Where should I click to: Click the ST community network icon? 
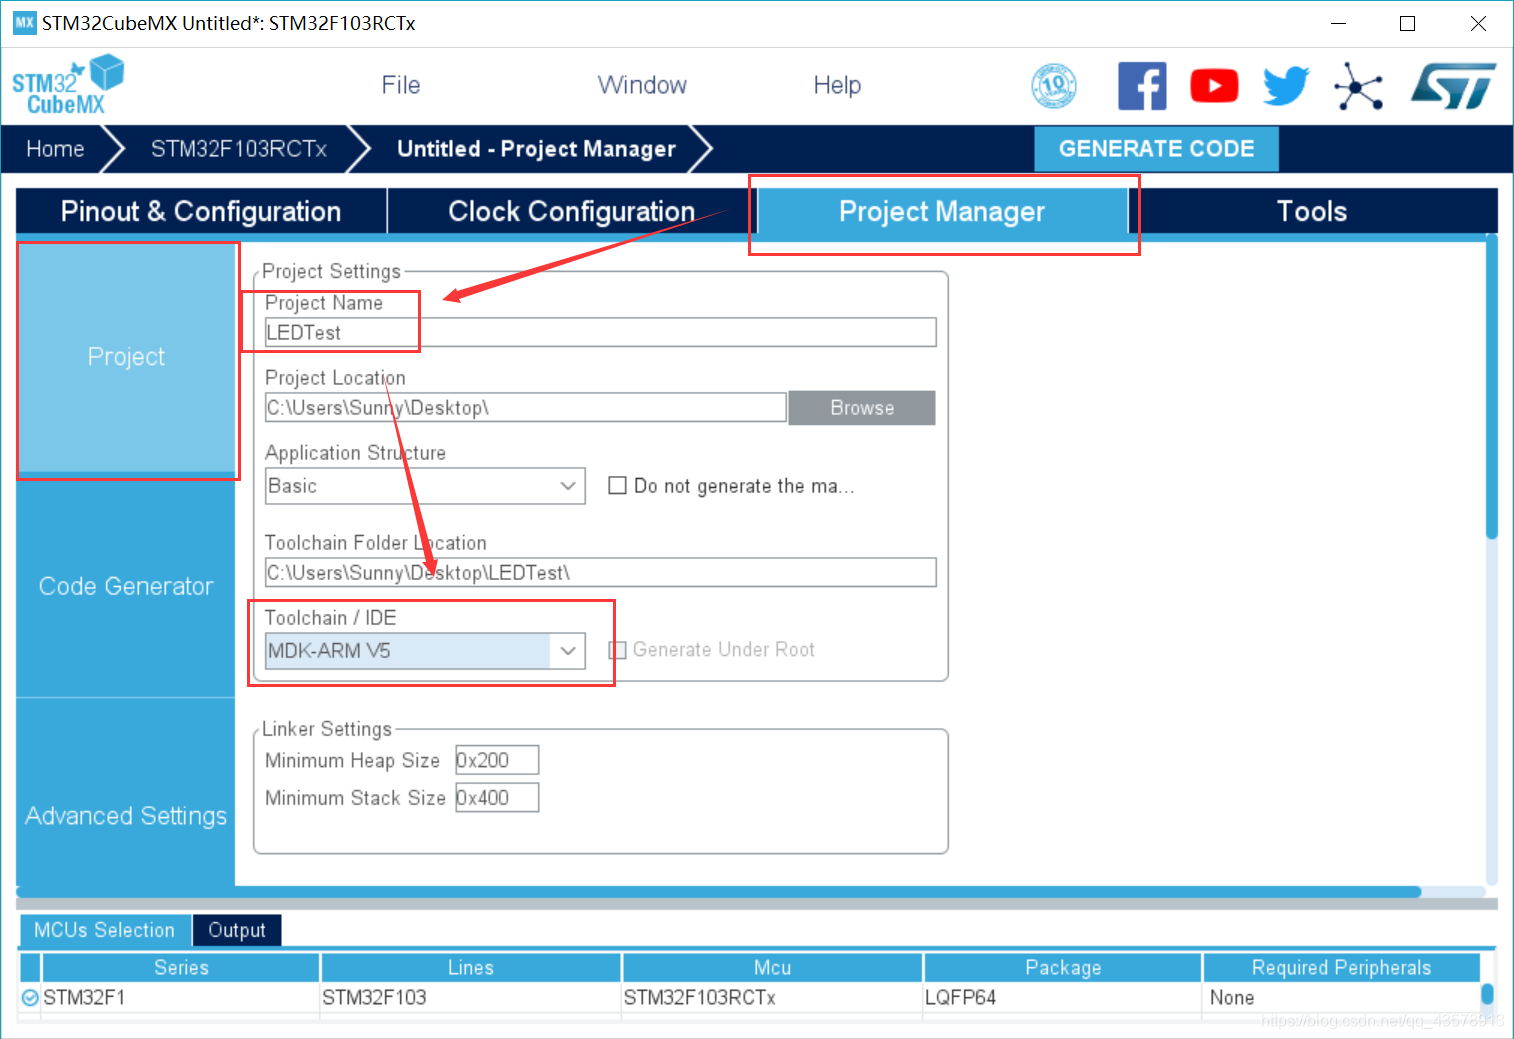point(1359,86)
